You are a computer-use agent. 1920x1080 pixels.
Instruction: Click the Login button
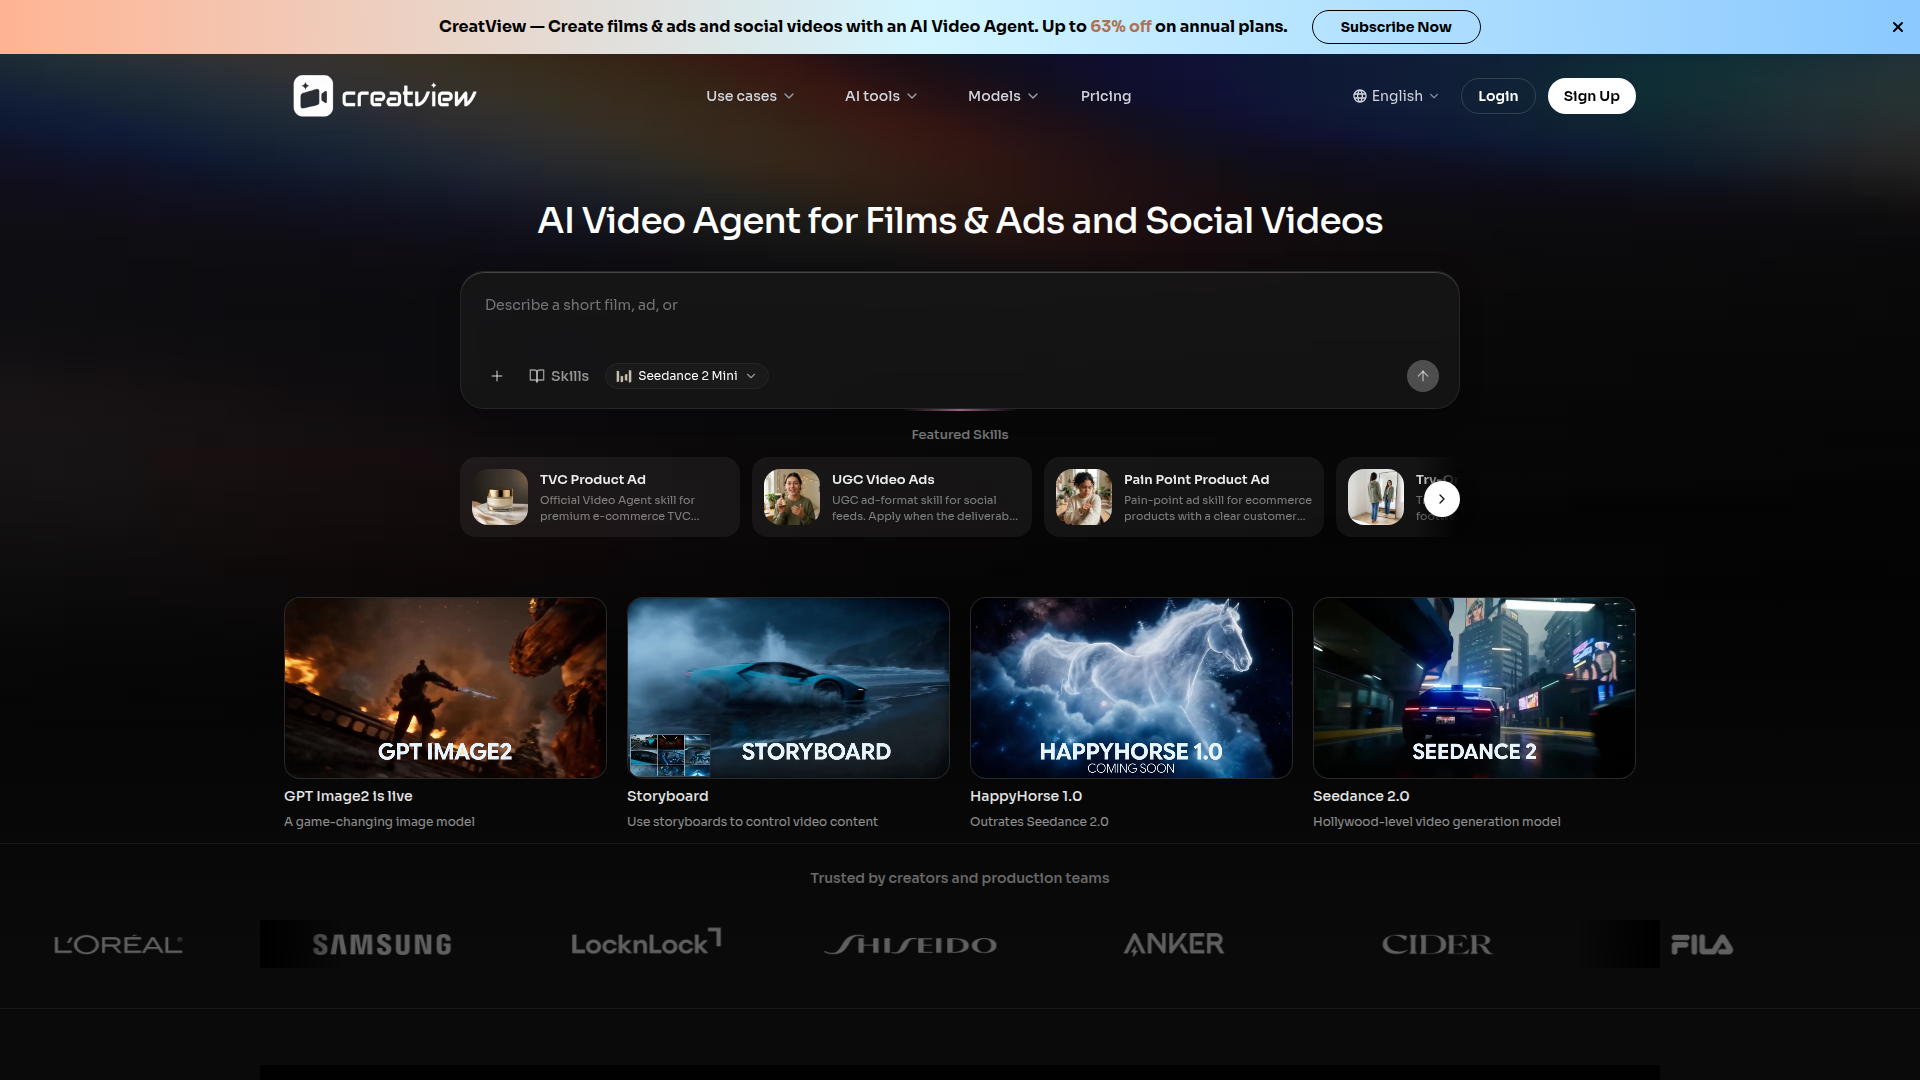[x=1498, y=96]
